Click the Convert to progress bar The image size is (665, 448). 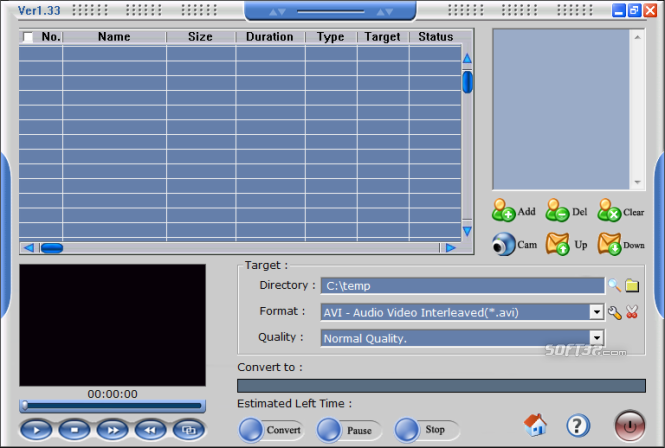pyautogui.click(x=441, y=386)
